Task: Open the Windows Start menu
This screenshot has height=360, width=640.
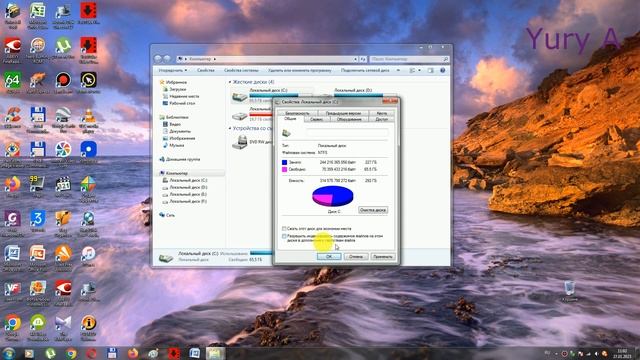Action: tap(9, 353)
